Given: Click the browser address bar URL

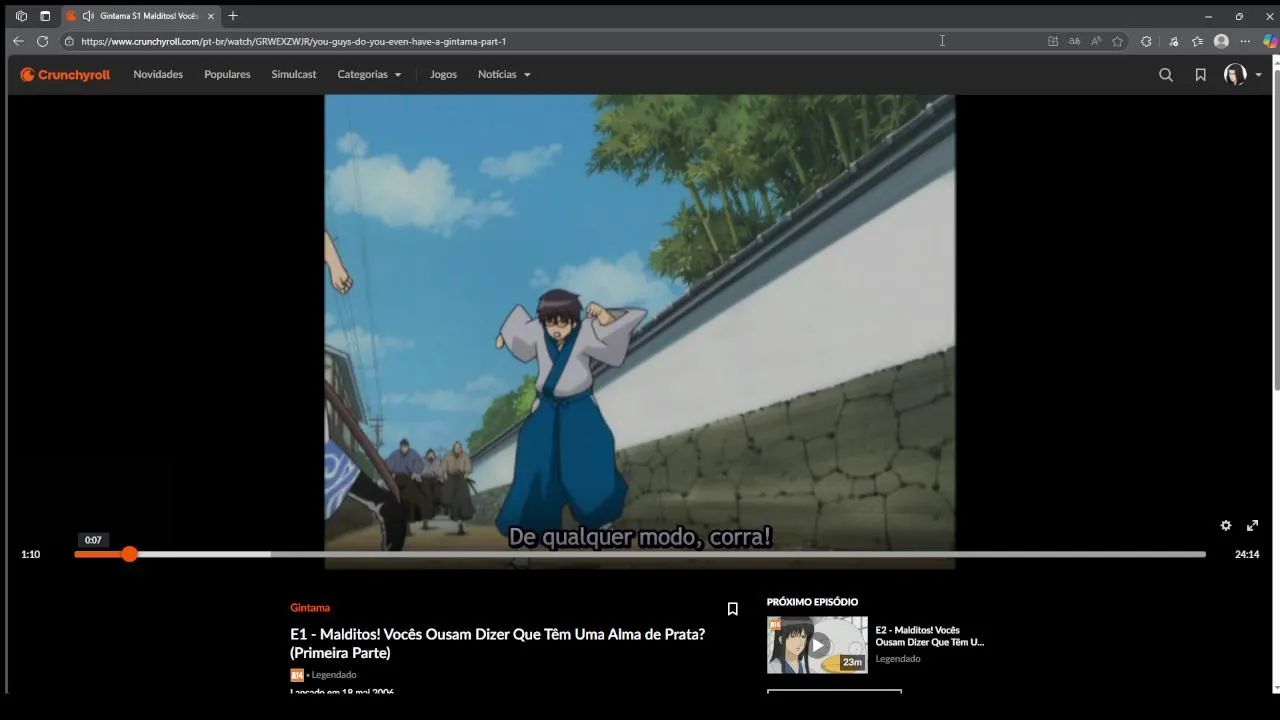Looking at the screenshot, I should point(293,41).
